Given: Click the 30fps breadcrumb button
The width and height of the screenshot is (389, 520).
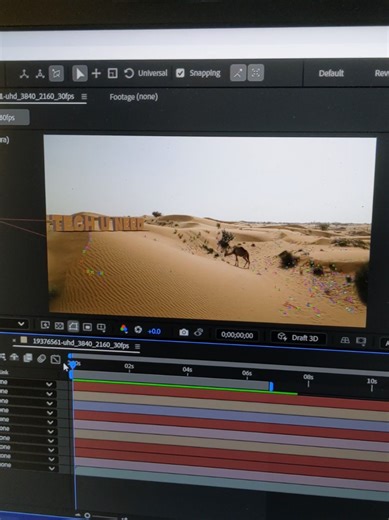Looking at the screenshot, I should pos(14,118).
